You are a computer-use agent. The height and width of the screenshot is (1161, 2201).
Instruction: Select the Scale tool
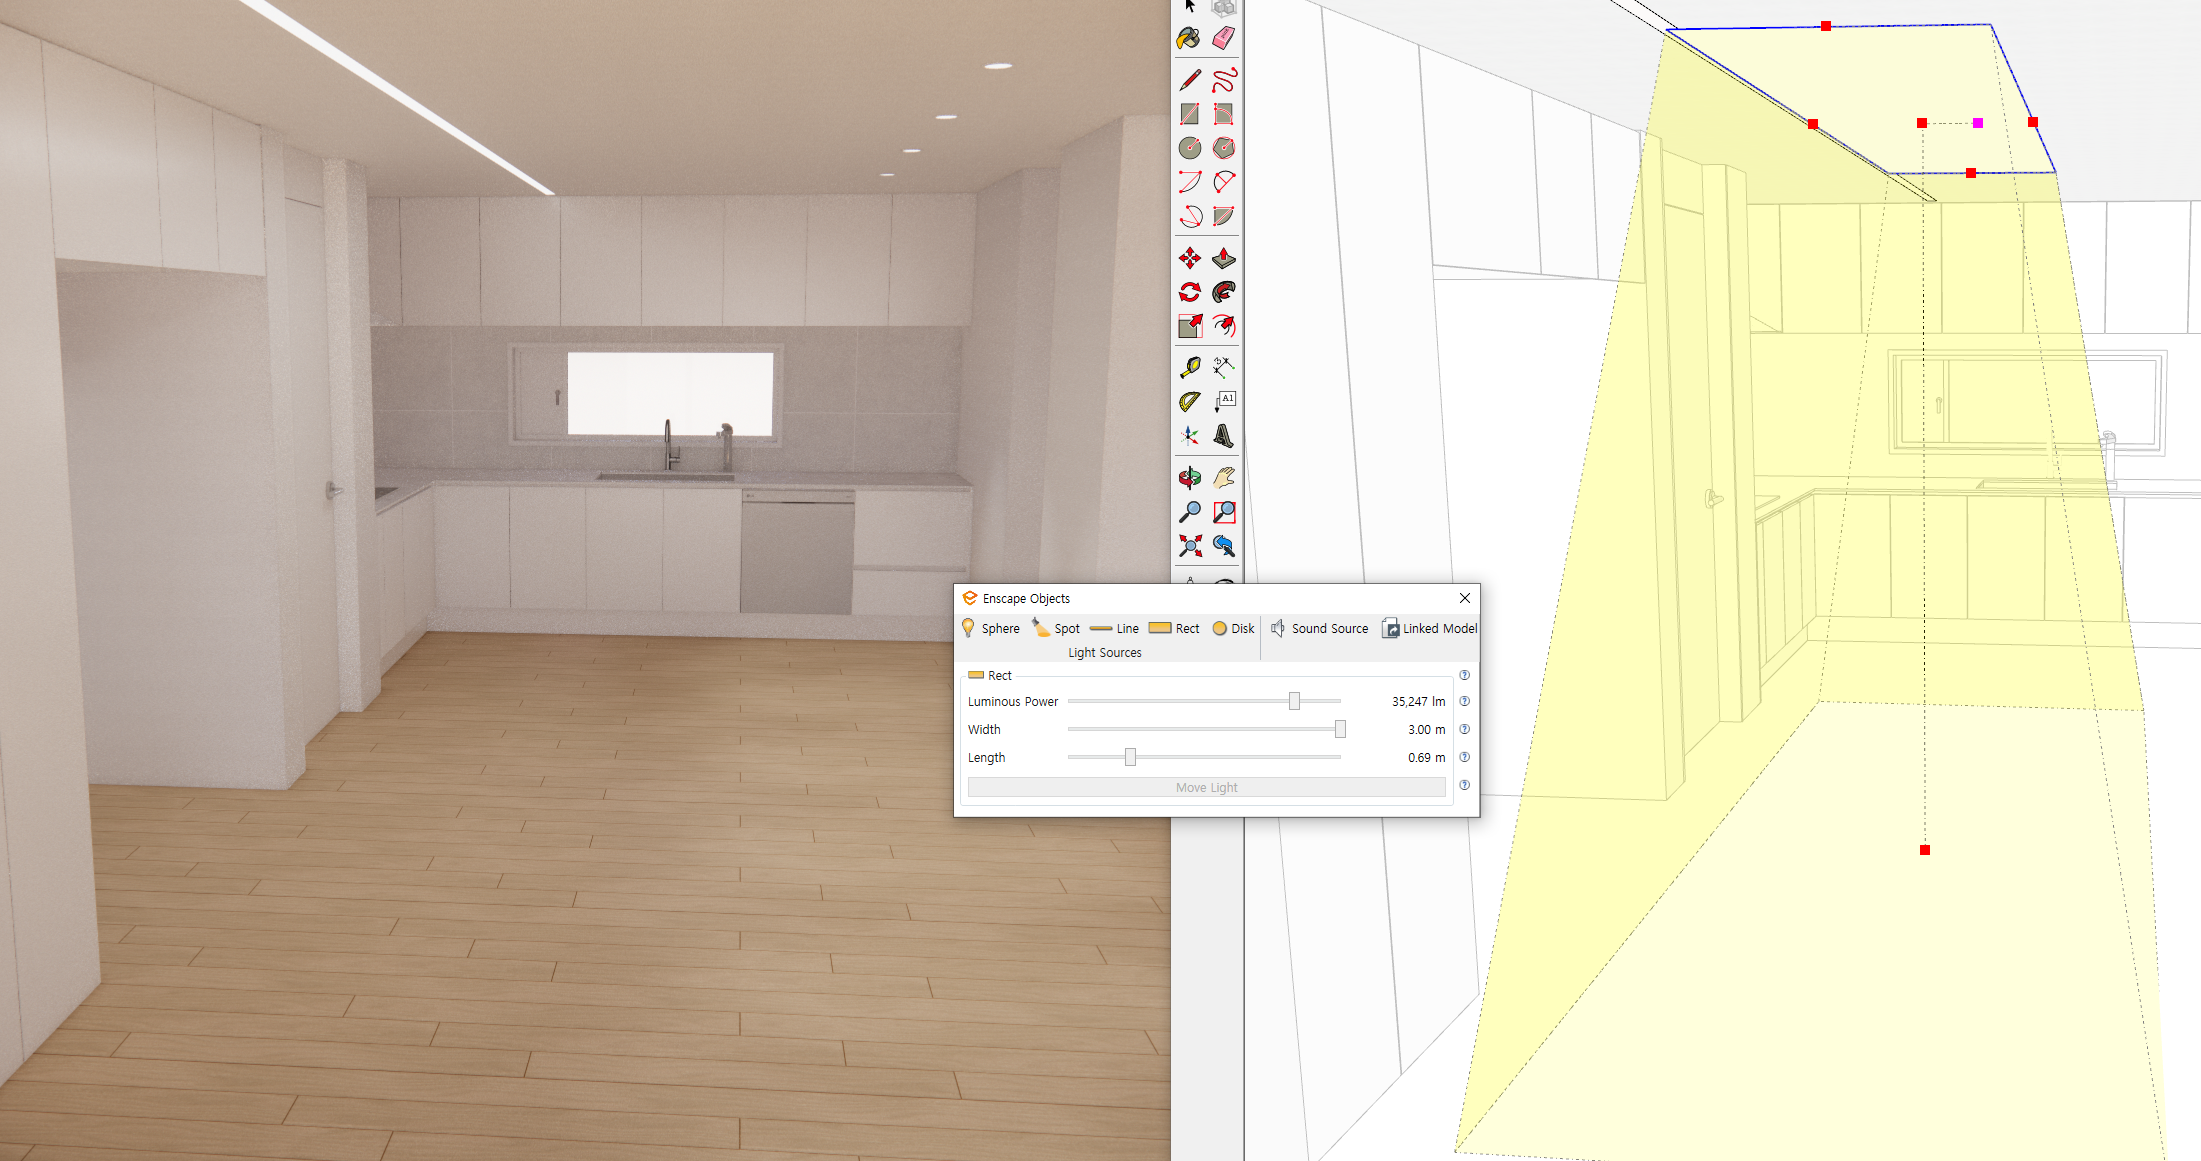1189,326
